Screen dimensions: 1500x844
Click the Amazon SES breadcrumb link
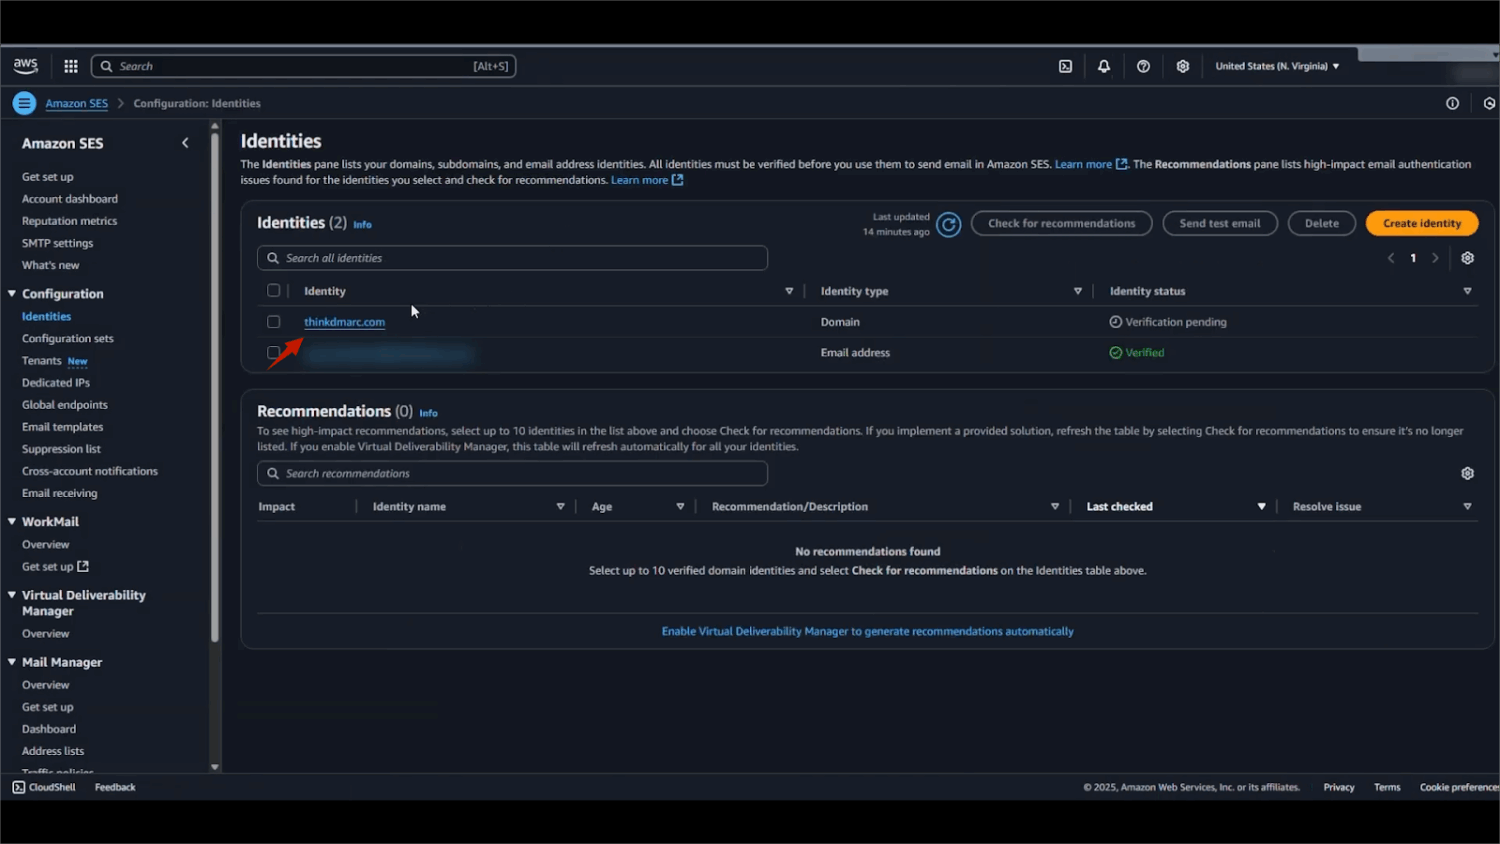[76, 103]
